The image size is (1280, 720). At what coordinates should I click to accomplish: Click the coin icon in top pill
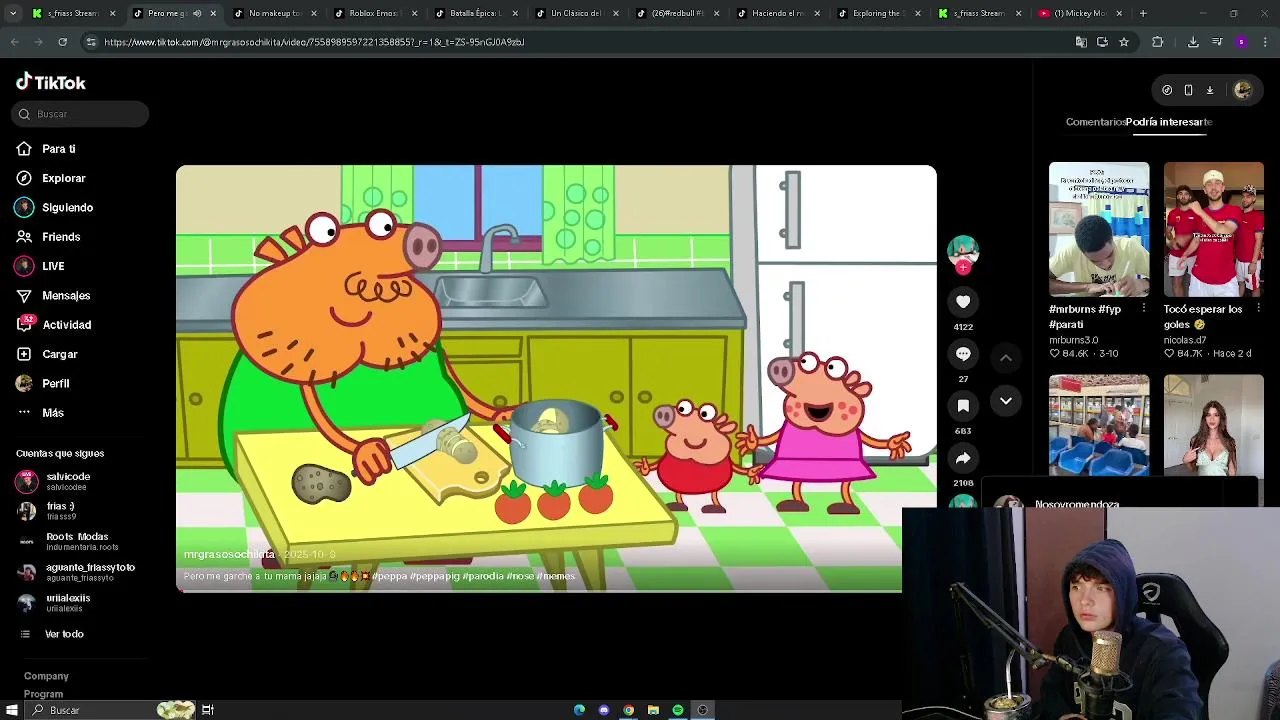click(x=1167, y=90)
